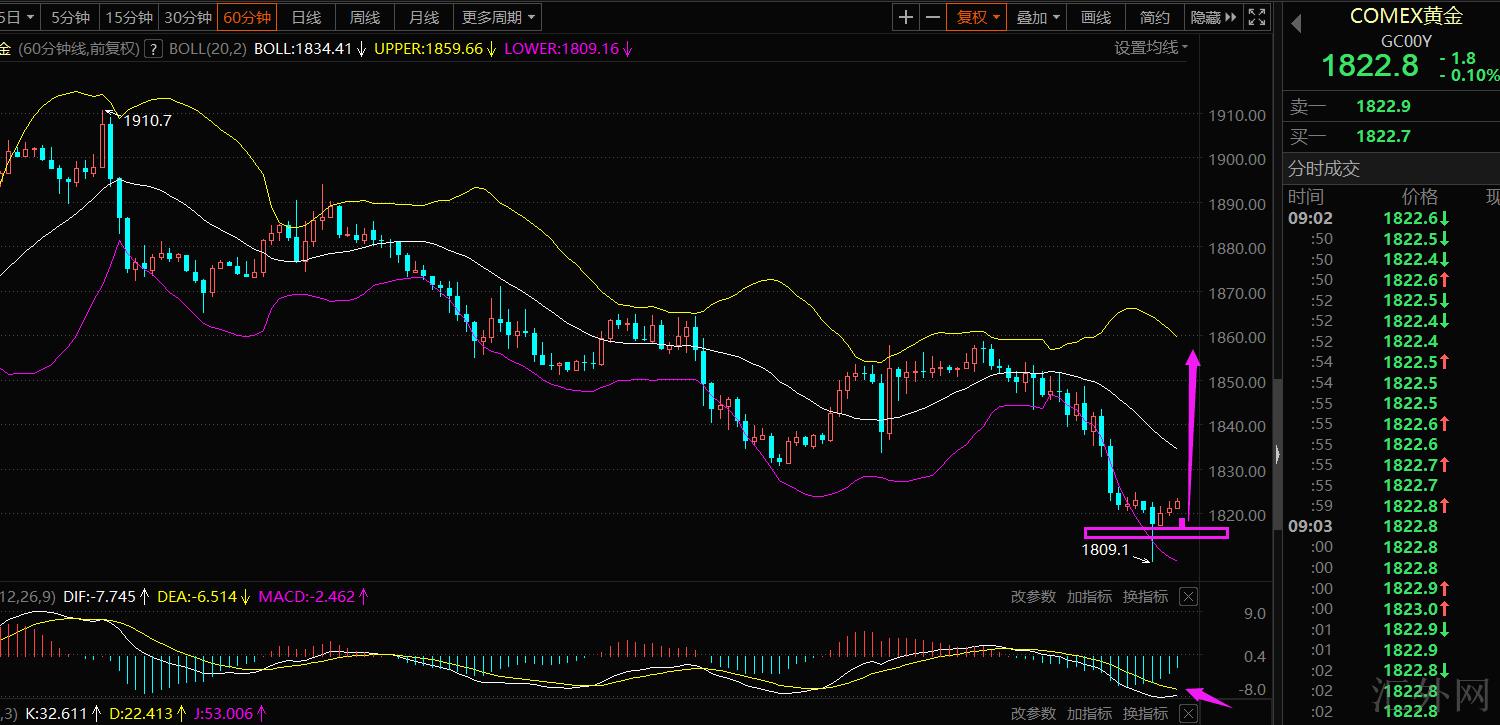The height and width of the screenshot is (725, 1500).
Task: Click the zoom out minus icon
Action: (x=933, y=17)
